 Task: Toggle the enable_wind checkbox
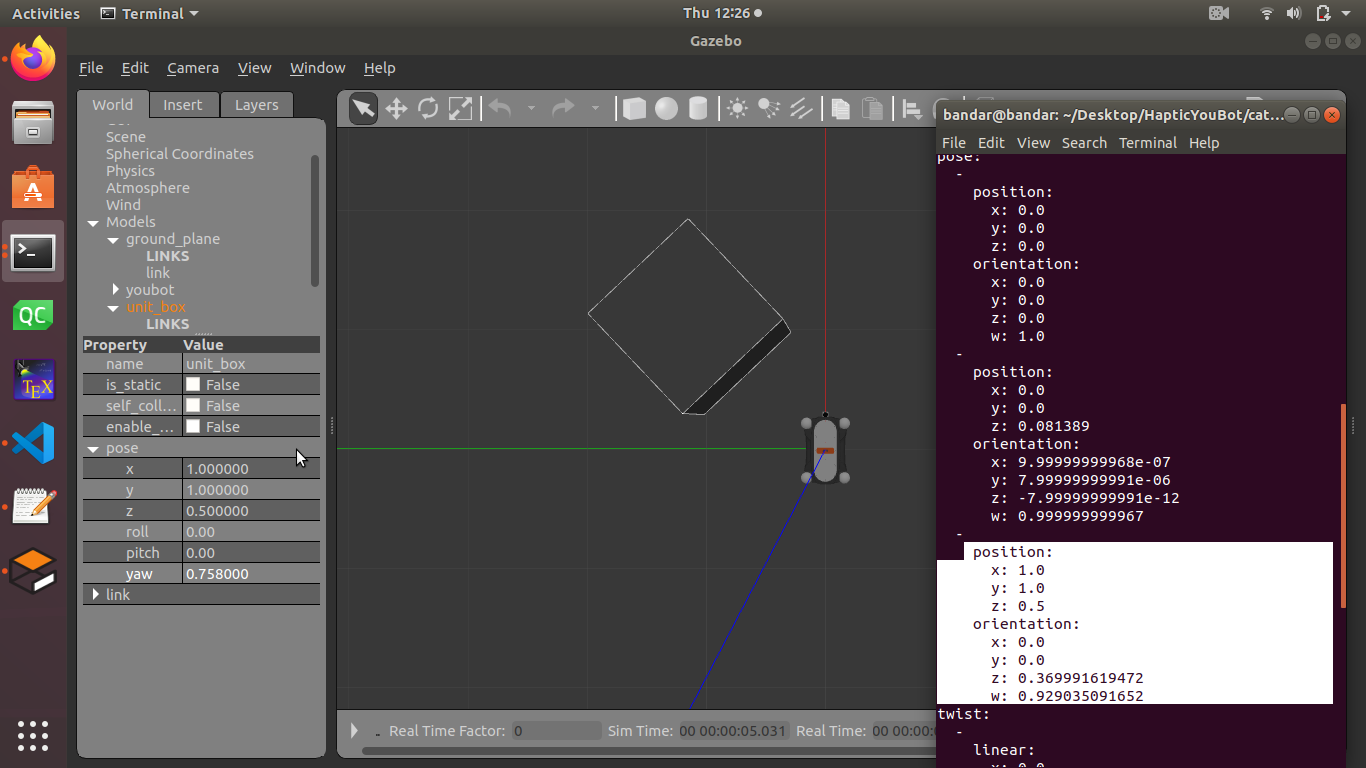pos(193,427)
